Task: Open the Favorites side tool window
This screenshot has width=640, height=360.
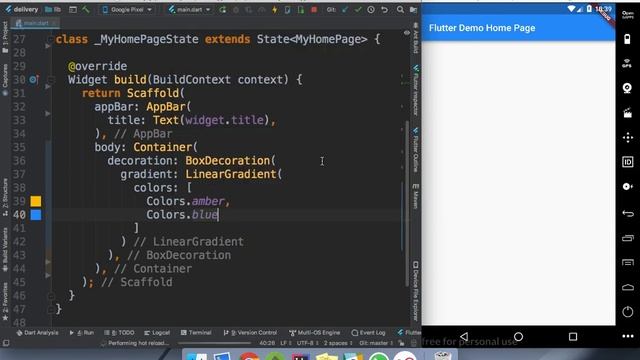Action: [x=5, y=302]
